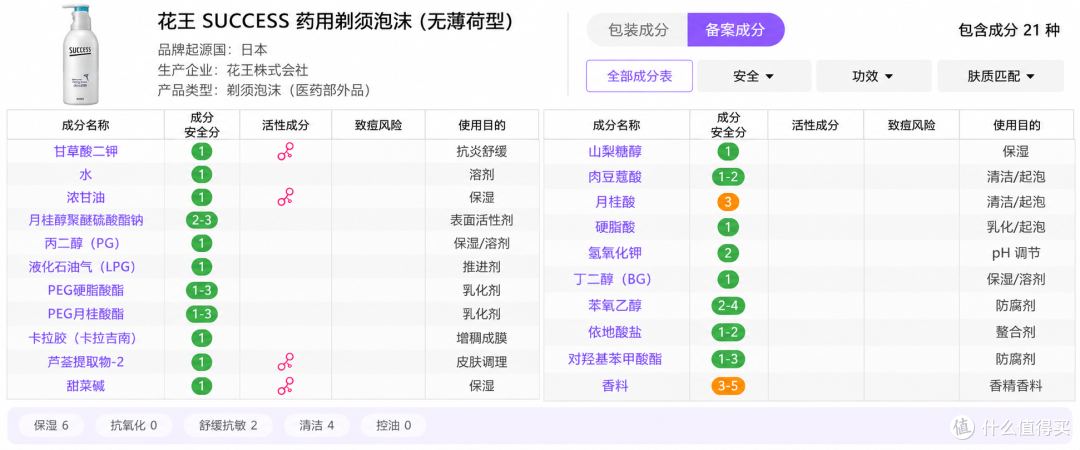Image resolution: width=1080 pixels, height=450 pixels.
Task: Click the SUCCESS product bottle image
Action: pyautogui.click(x=81, y=53)
